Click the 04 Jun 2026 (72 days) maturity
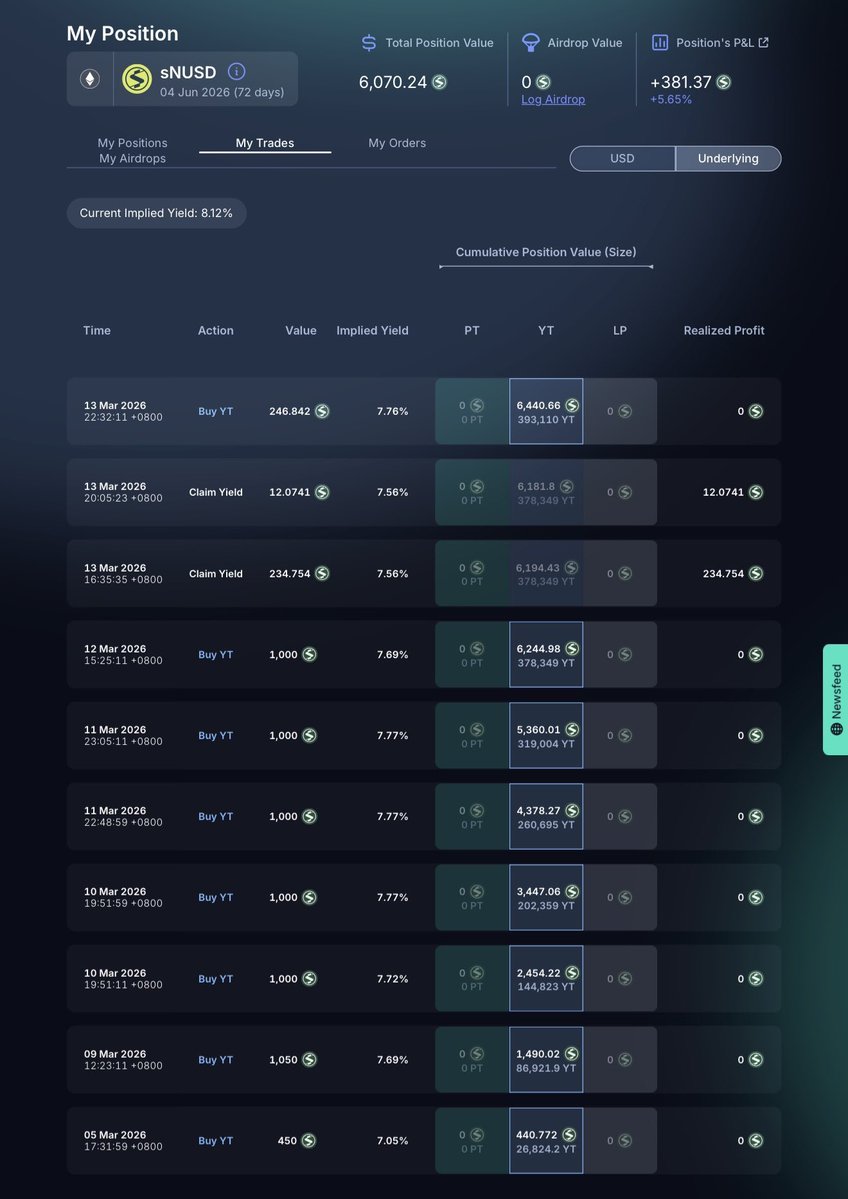 pos(222,93)
